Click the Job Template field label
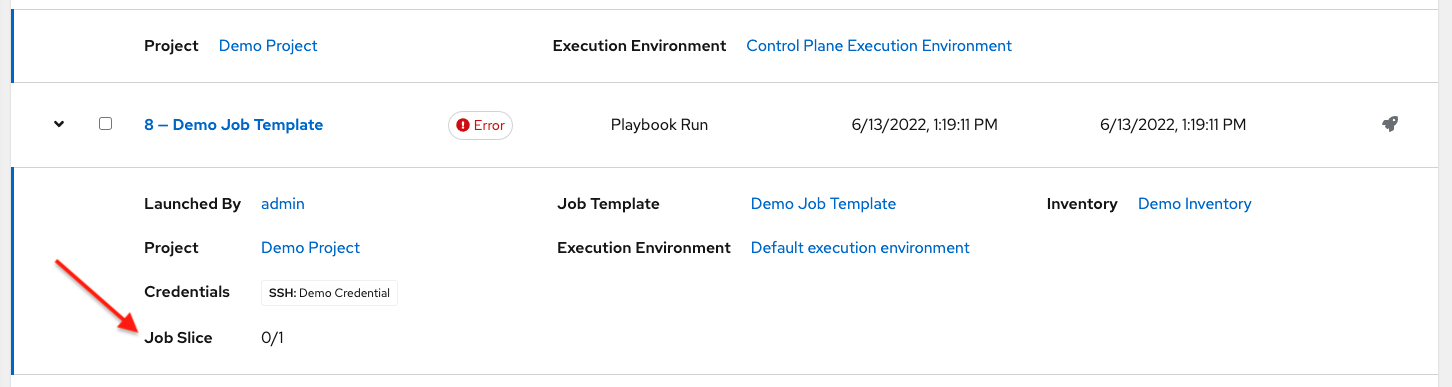 (x=608, y=203)
